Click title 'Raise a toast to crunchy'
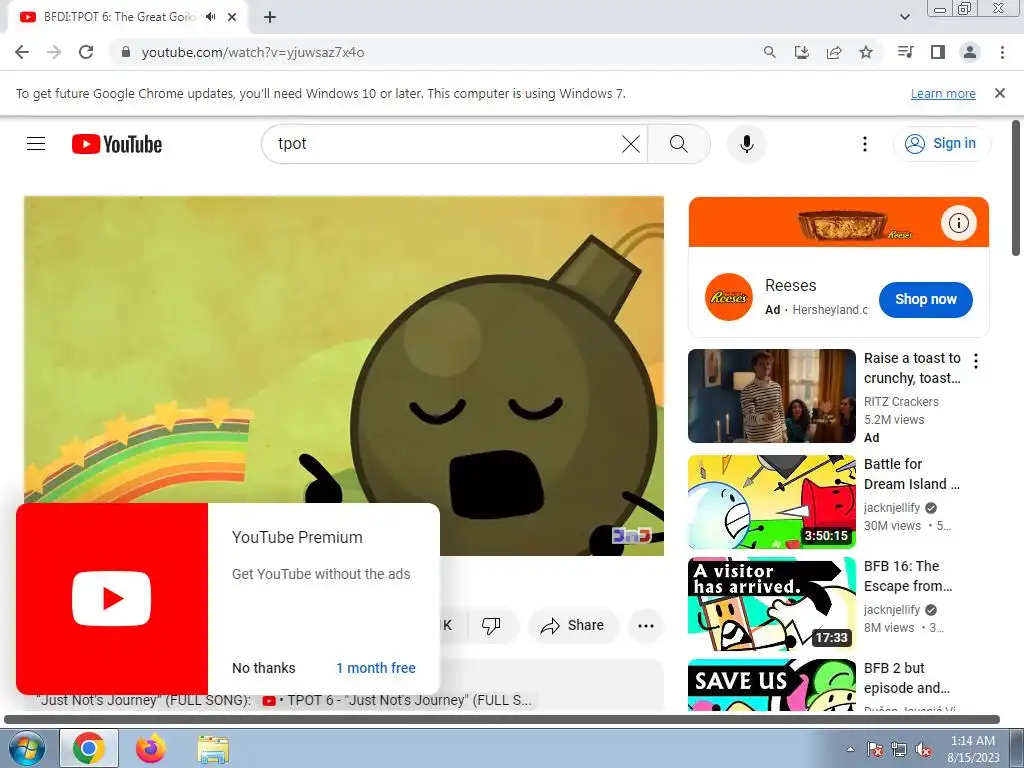Viewport: 1024px width, 768px height. click(x=912, y=368)
